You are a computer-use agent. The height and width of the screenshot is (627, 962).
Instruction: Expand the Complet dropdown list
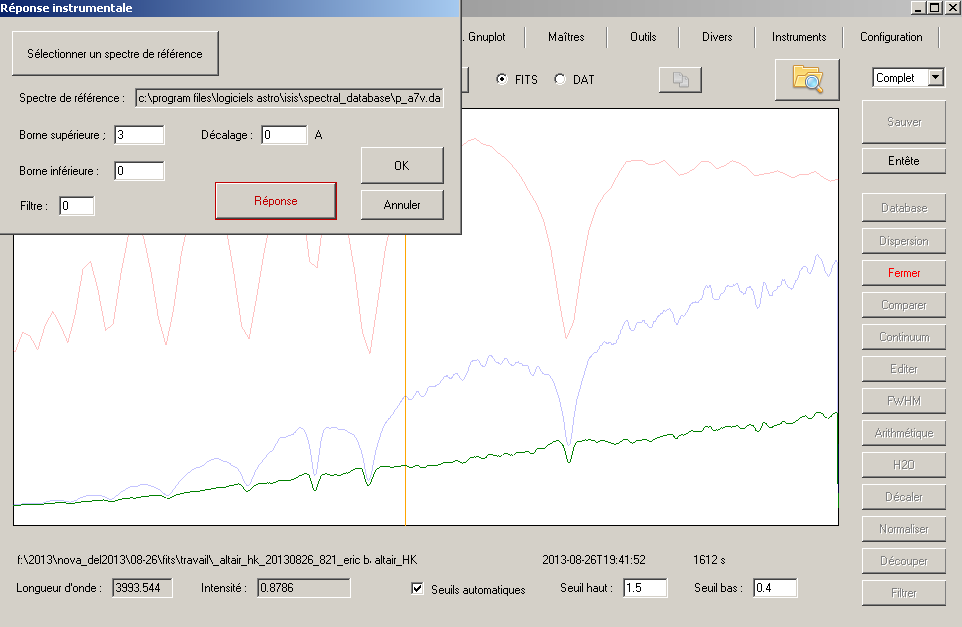point(935,78)
